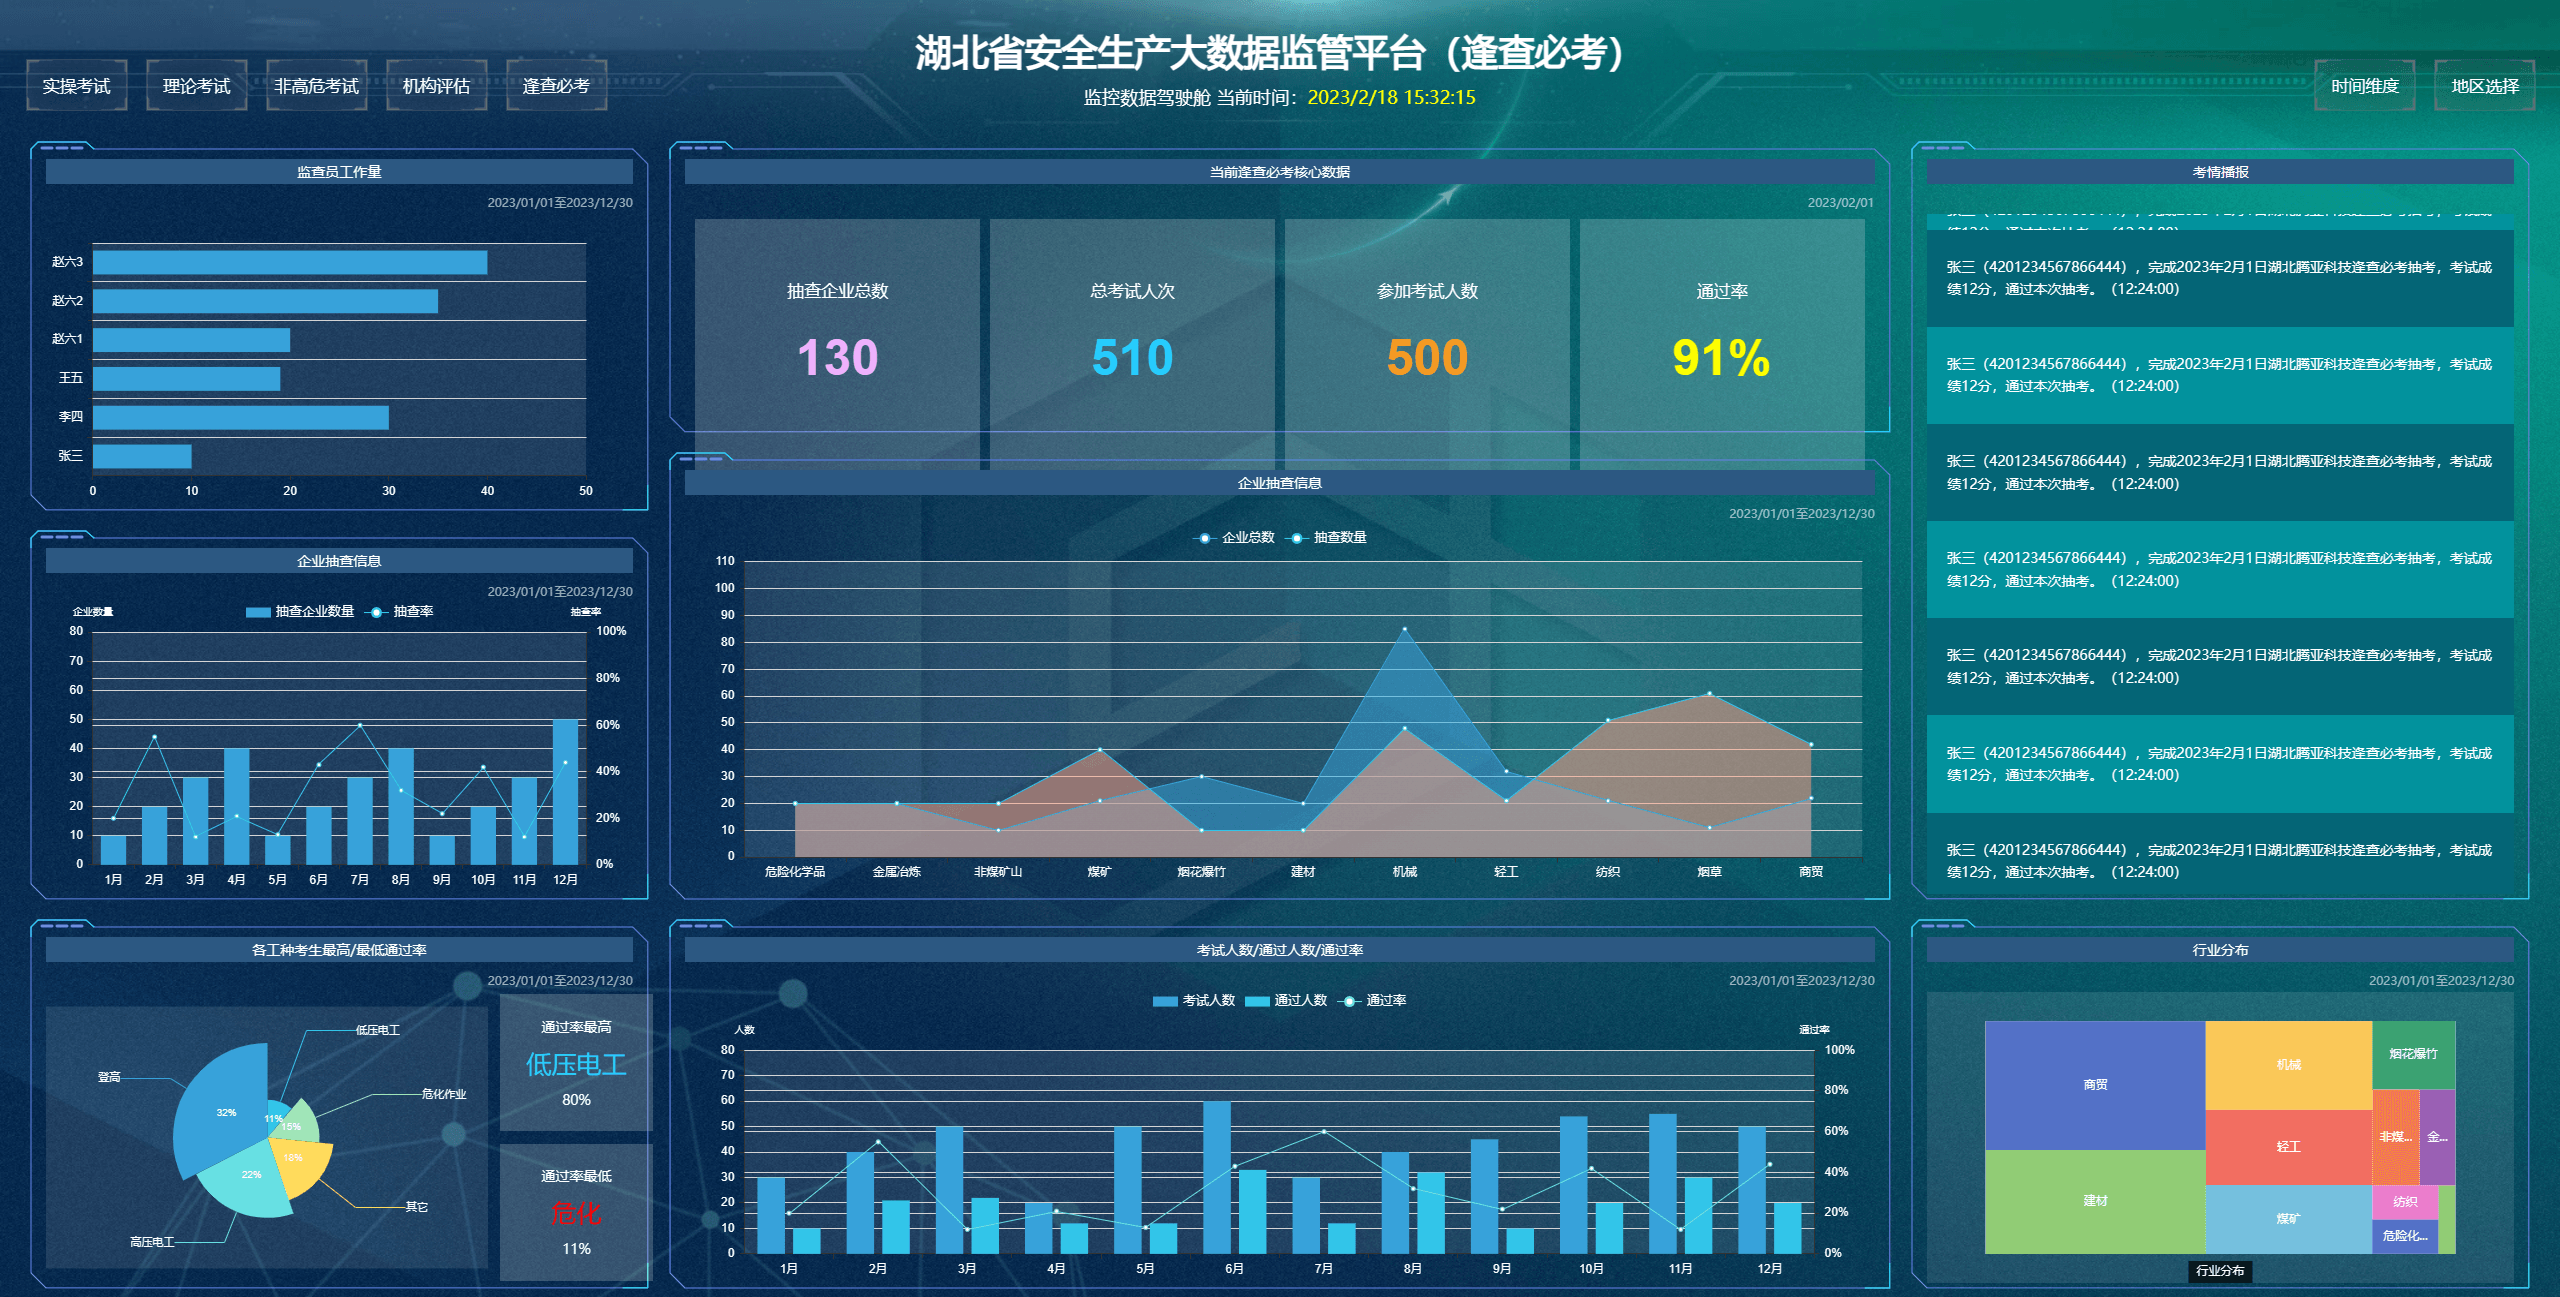Switch to the 理论考试 tab
This screenshot has height=1297, width=2560.
point(197,86)
